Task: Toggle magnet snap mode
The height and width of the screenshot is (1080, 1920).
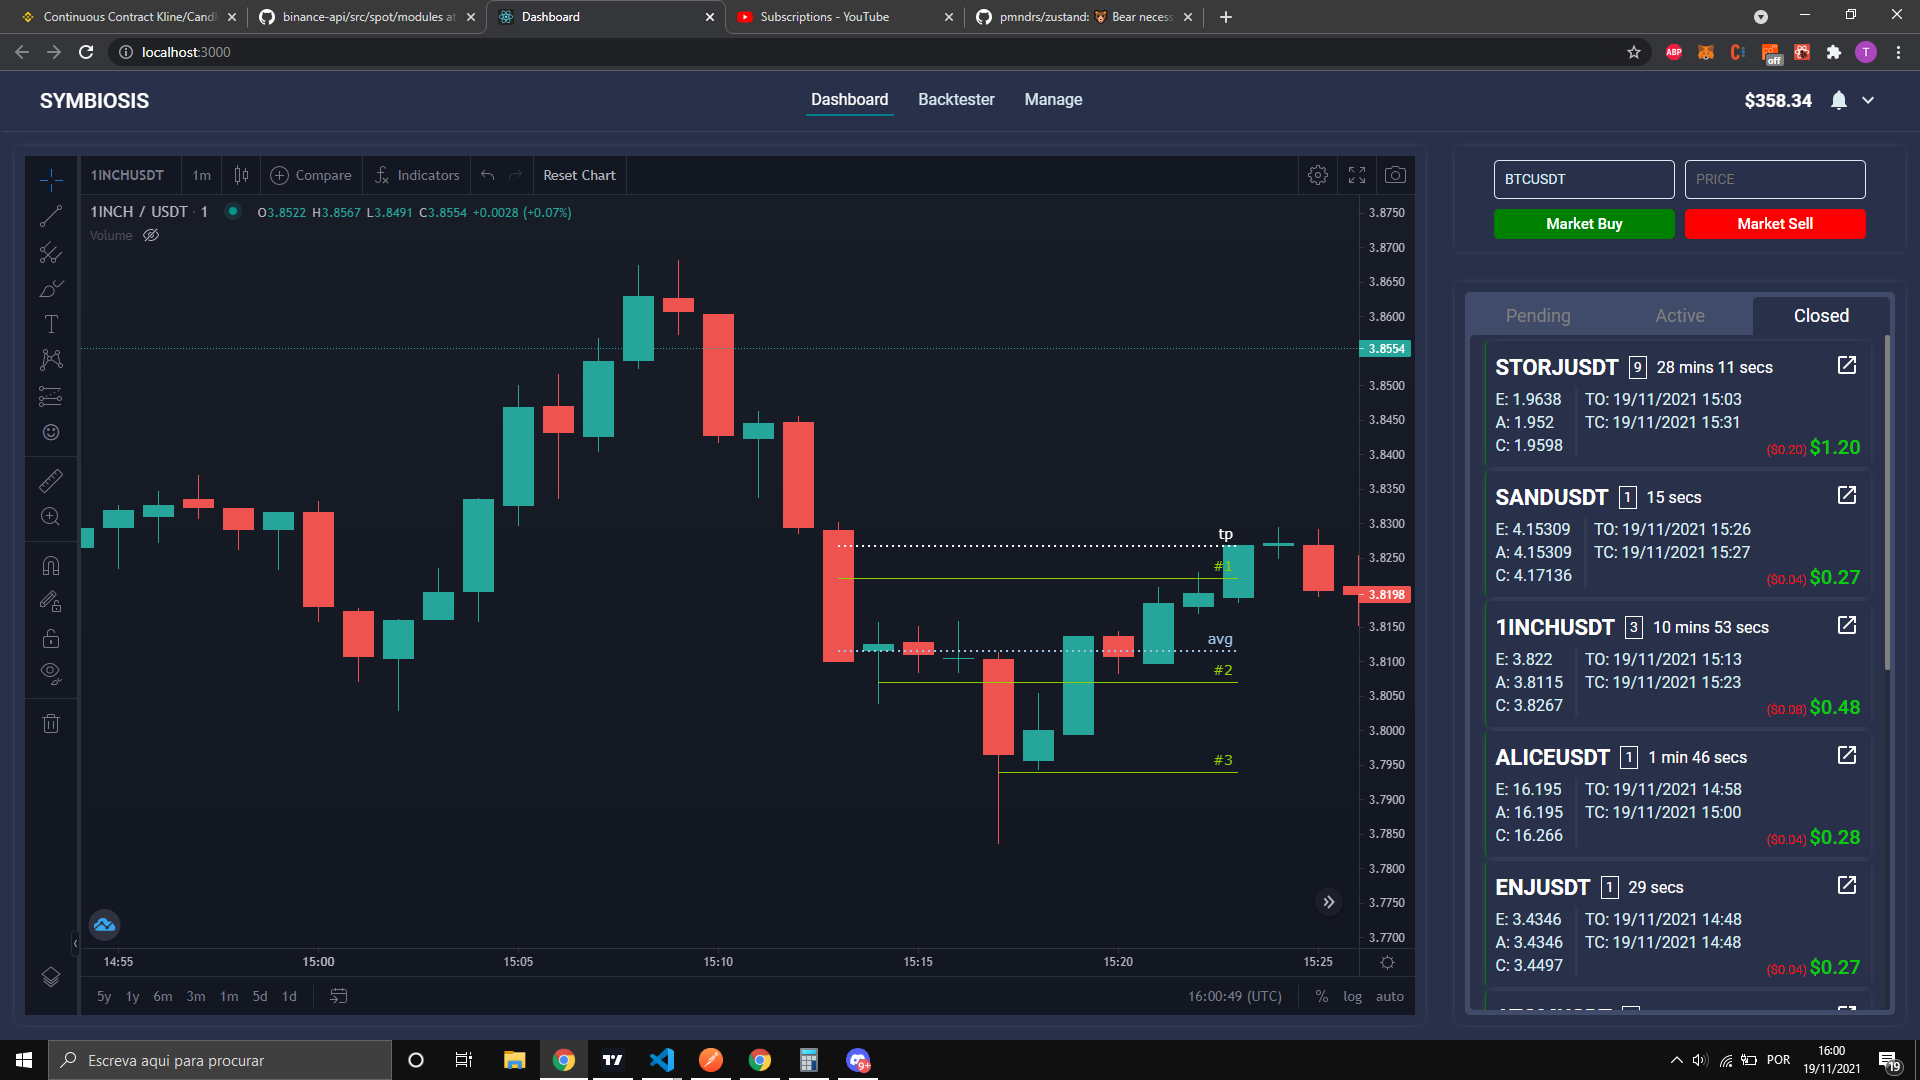Action: point(51,565)
